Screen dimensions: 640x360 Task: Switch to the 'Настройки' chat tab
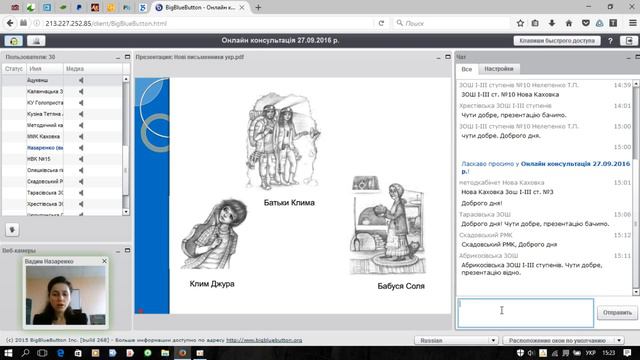click(x=499, y=69)
